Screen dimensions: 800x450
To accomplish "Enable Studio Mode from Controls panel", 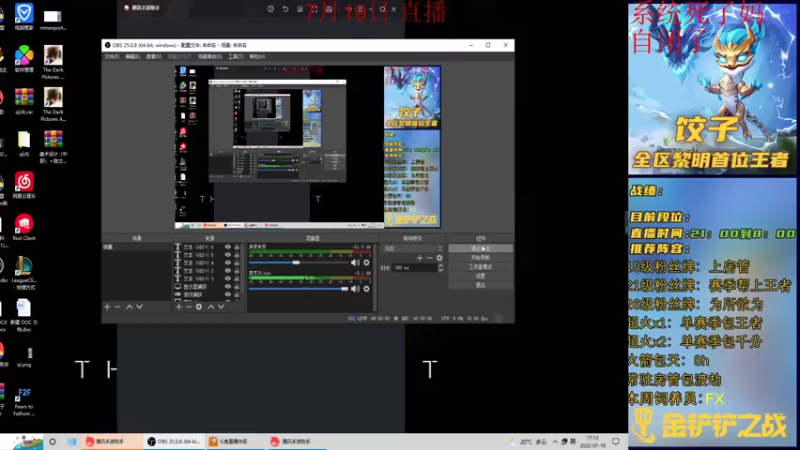I will (x=480, y=267).
